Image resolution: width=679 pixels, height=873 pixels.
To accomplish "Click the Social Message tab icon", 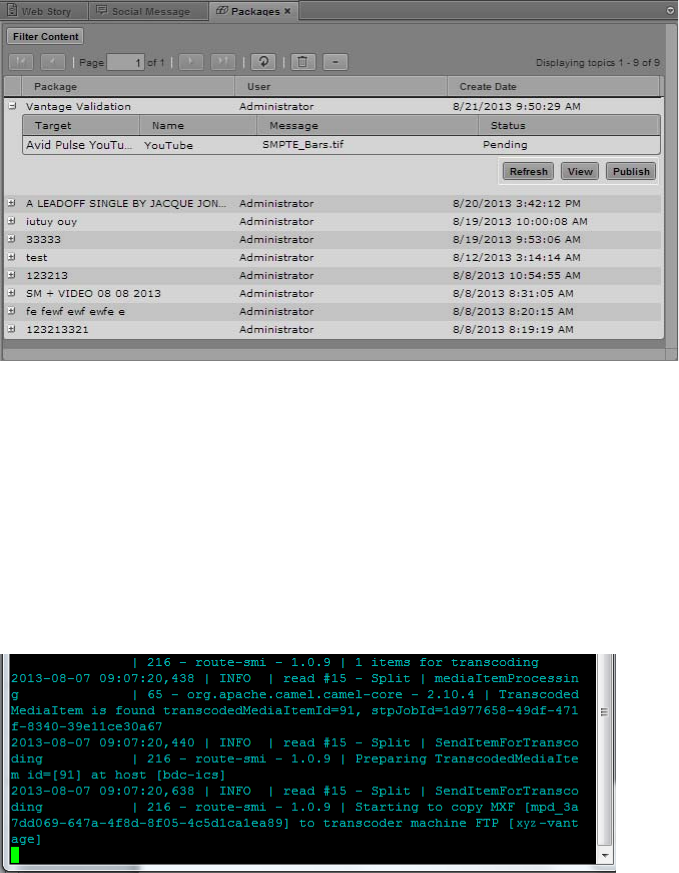I will coord(101,10).
